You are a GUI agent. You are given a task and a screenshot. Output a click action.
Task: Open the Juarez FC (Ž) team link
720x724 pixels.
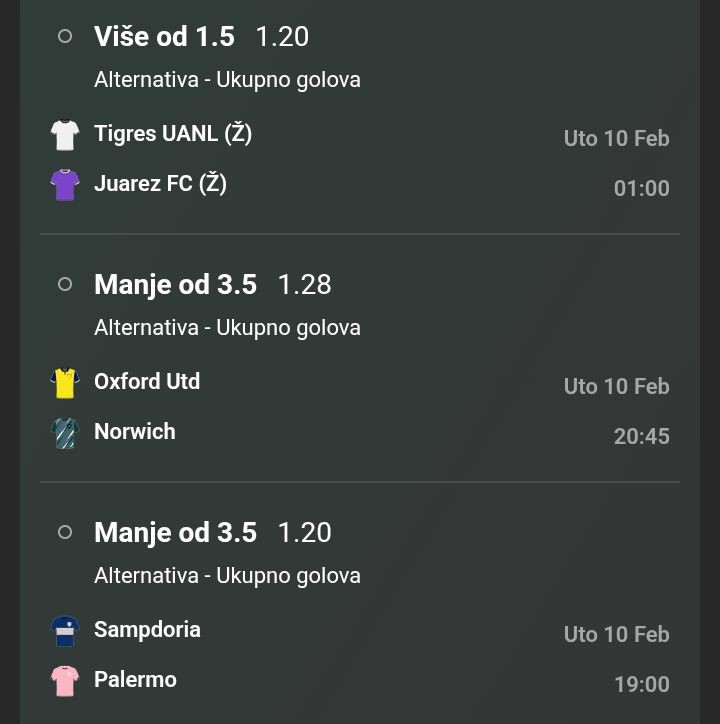pyautogui.click(x=160, y=183)
